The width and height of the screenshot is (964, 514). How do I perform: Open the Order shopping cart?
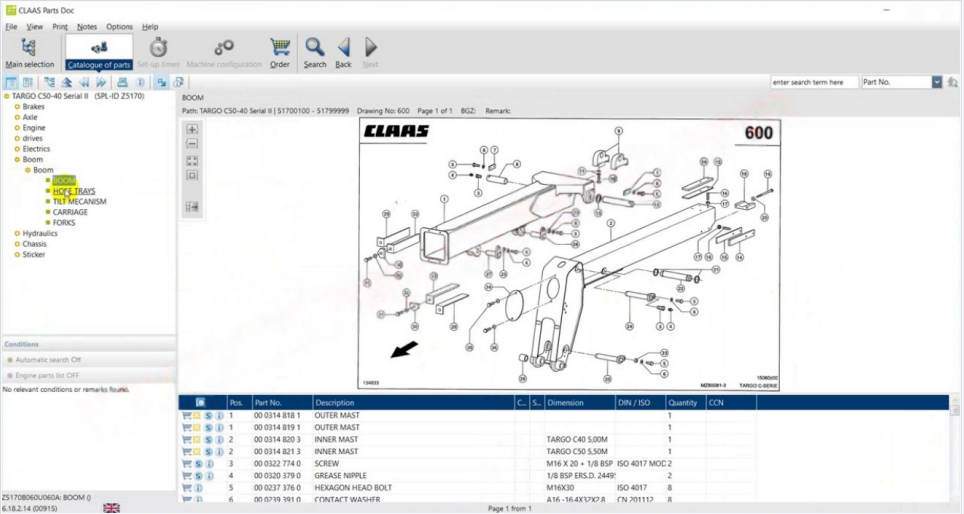coord(280,51)
